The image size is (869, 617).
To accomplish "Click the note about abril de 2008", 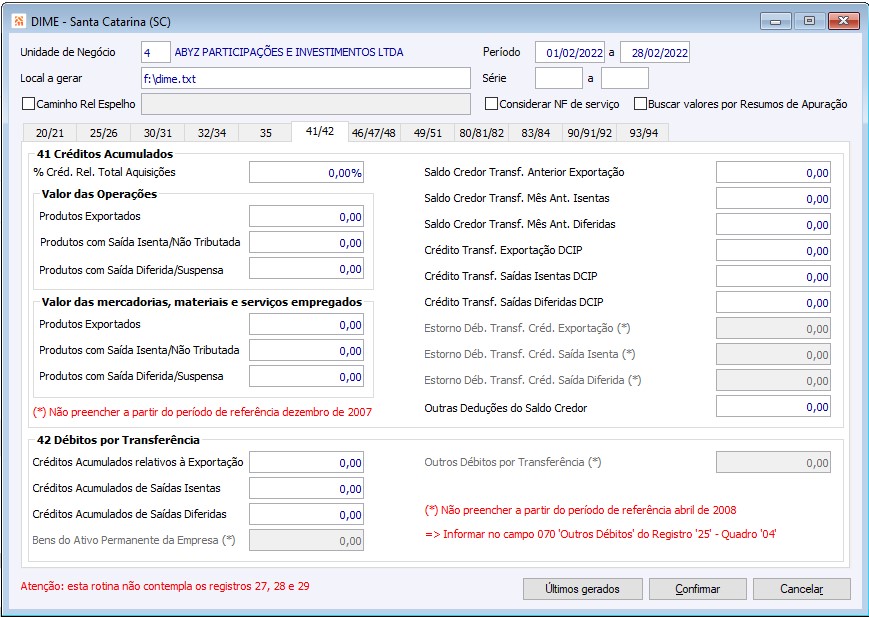I will click(580, 510).
